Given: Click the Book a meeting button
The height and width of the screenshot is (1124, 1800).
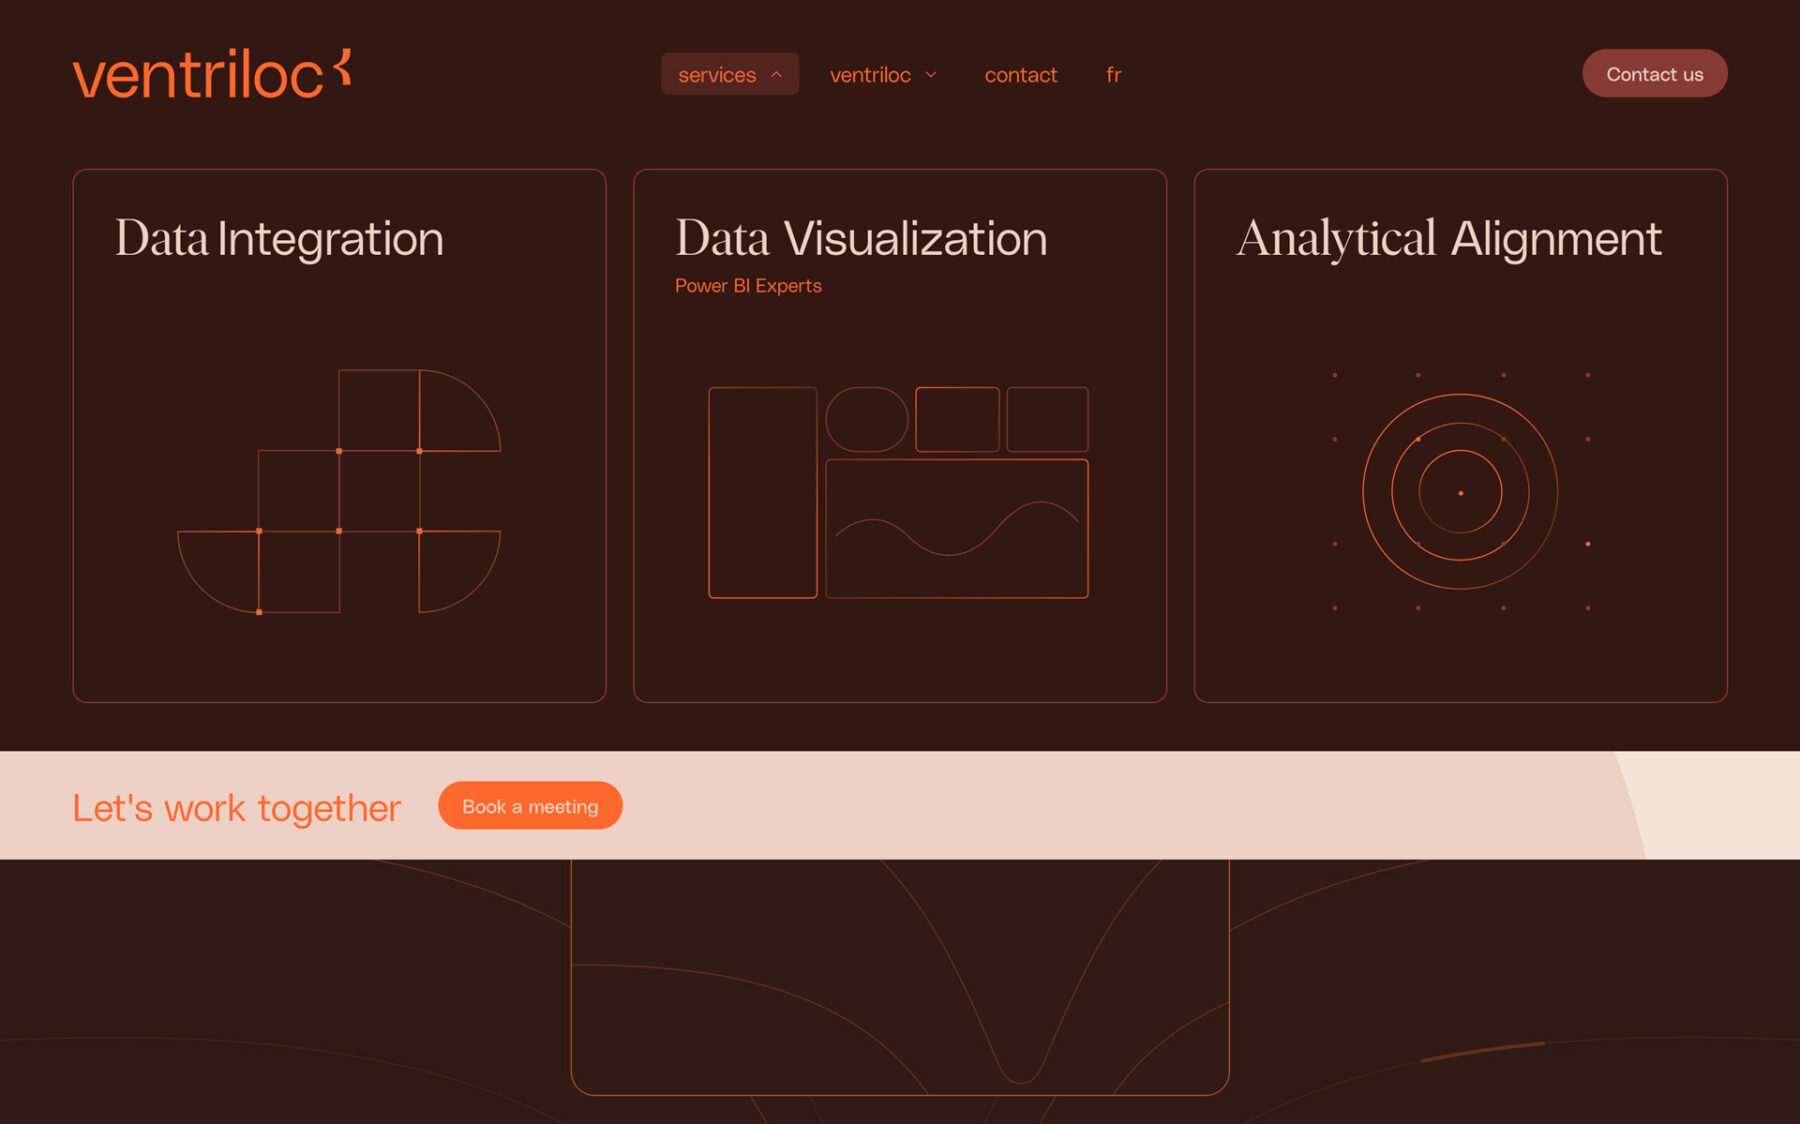Looking at the screenshot, I should (529, 806).
